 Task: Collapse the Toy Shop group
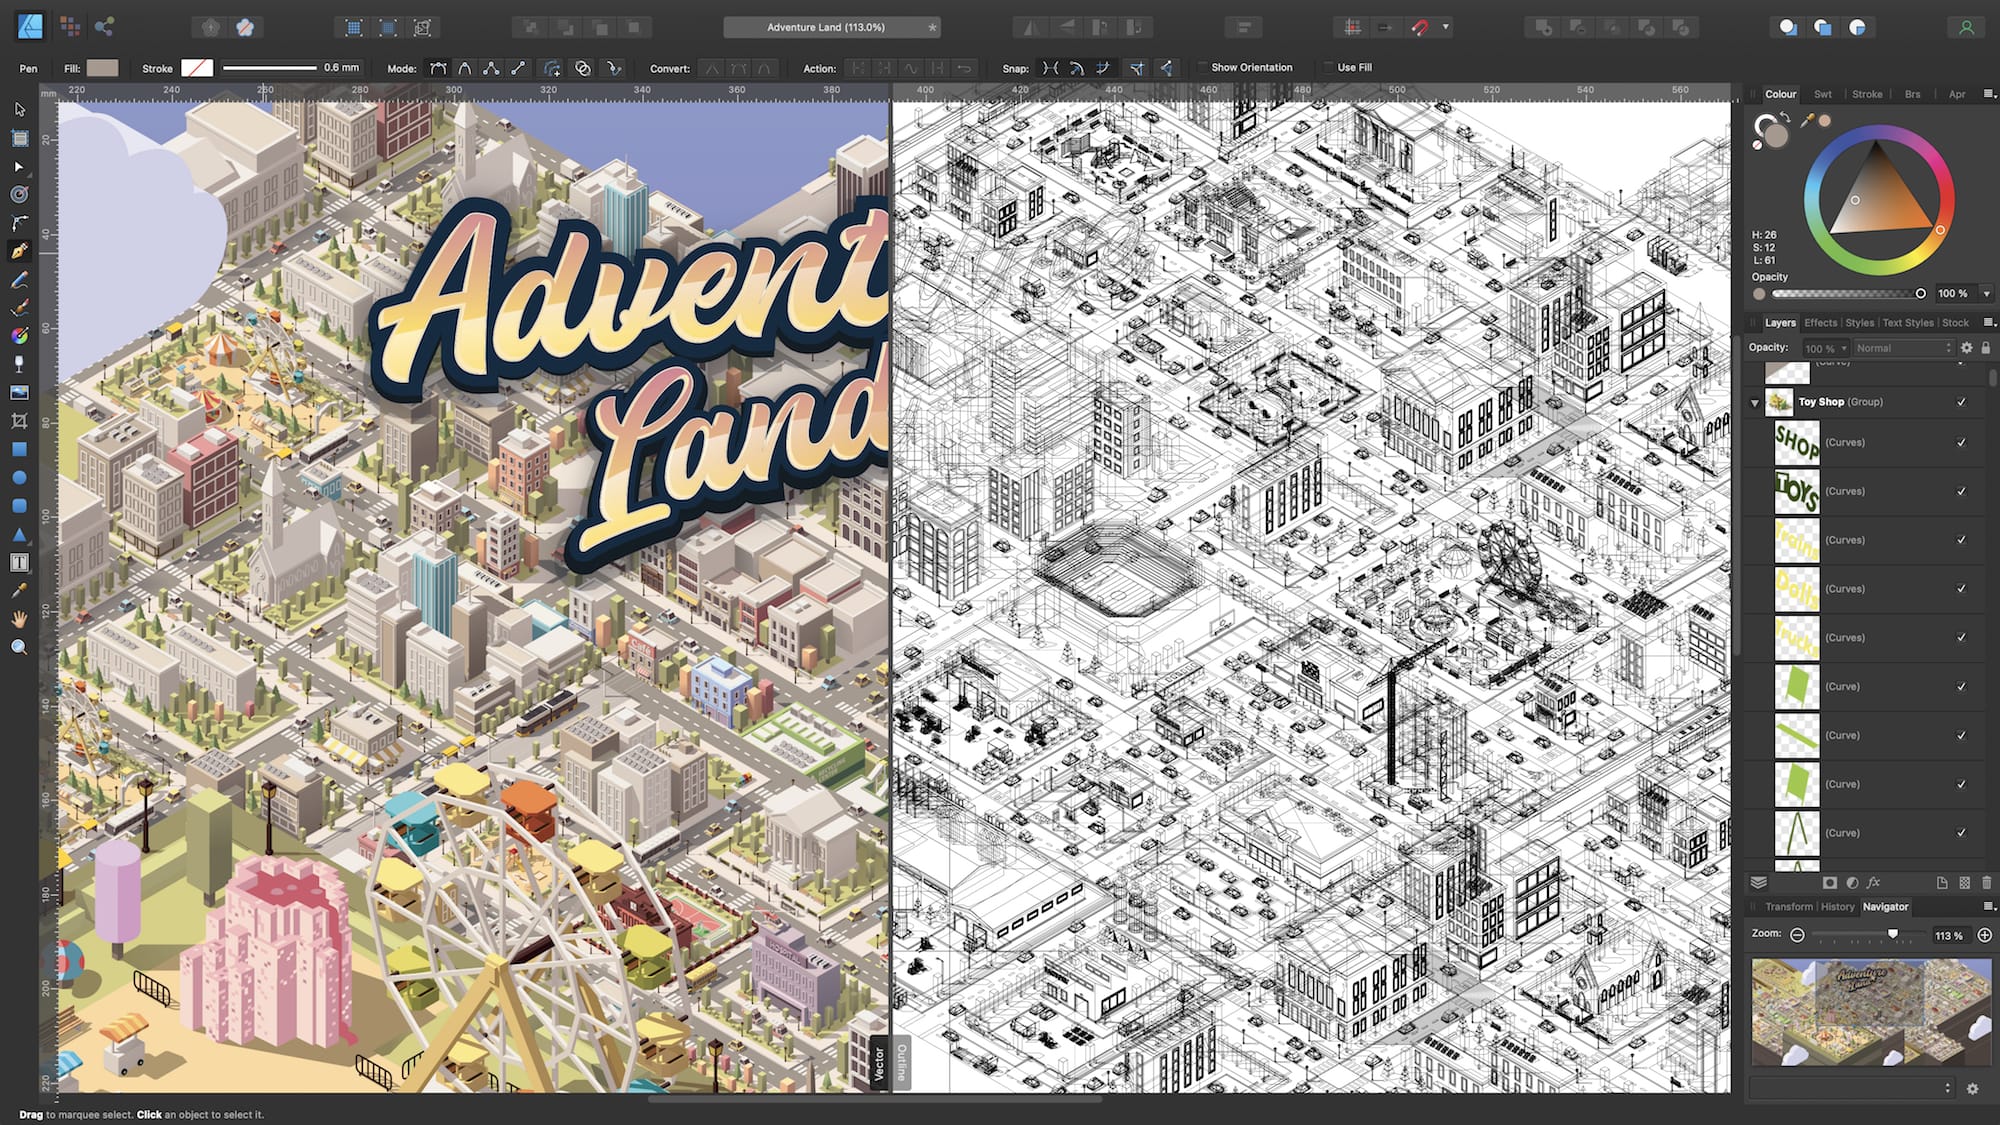coord(1755,403)
